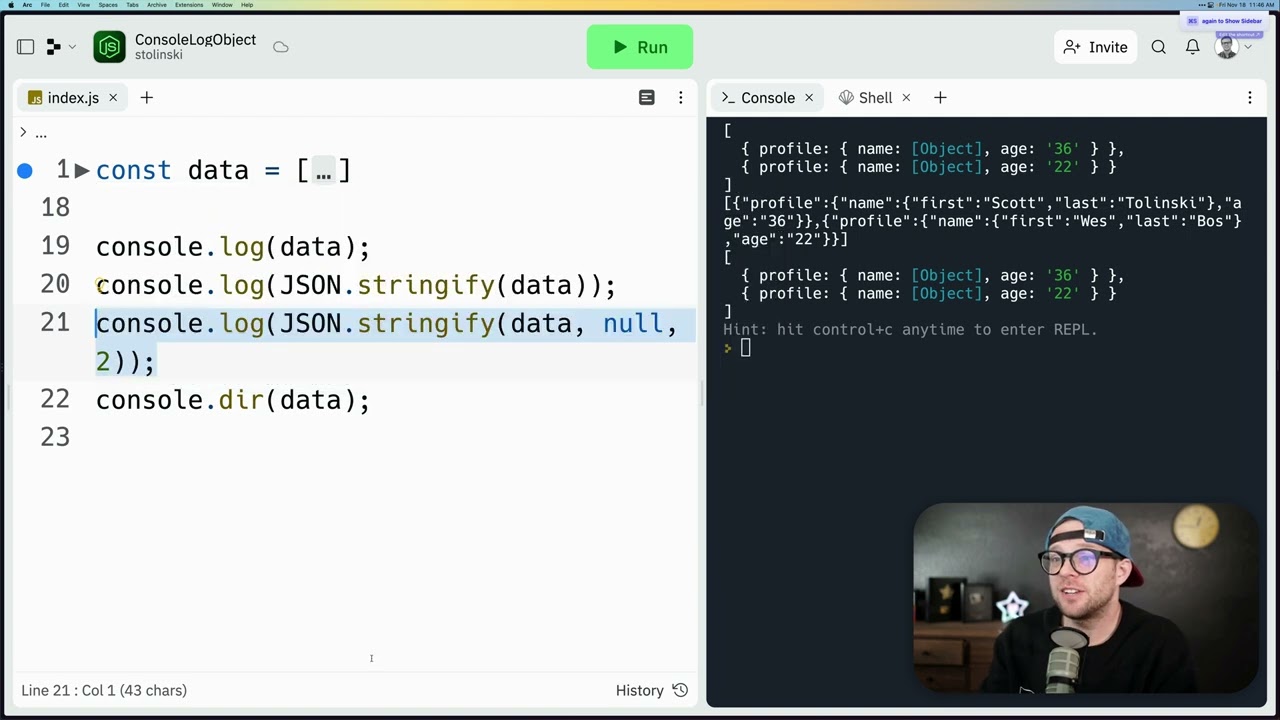The width and height of the screenshot is (1280, 720).
Task: Click the stringified JSON console output
Action: pos(982,221)
